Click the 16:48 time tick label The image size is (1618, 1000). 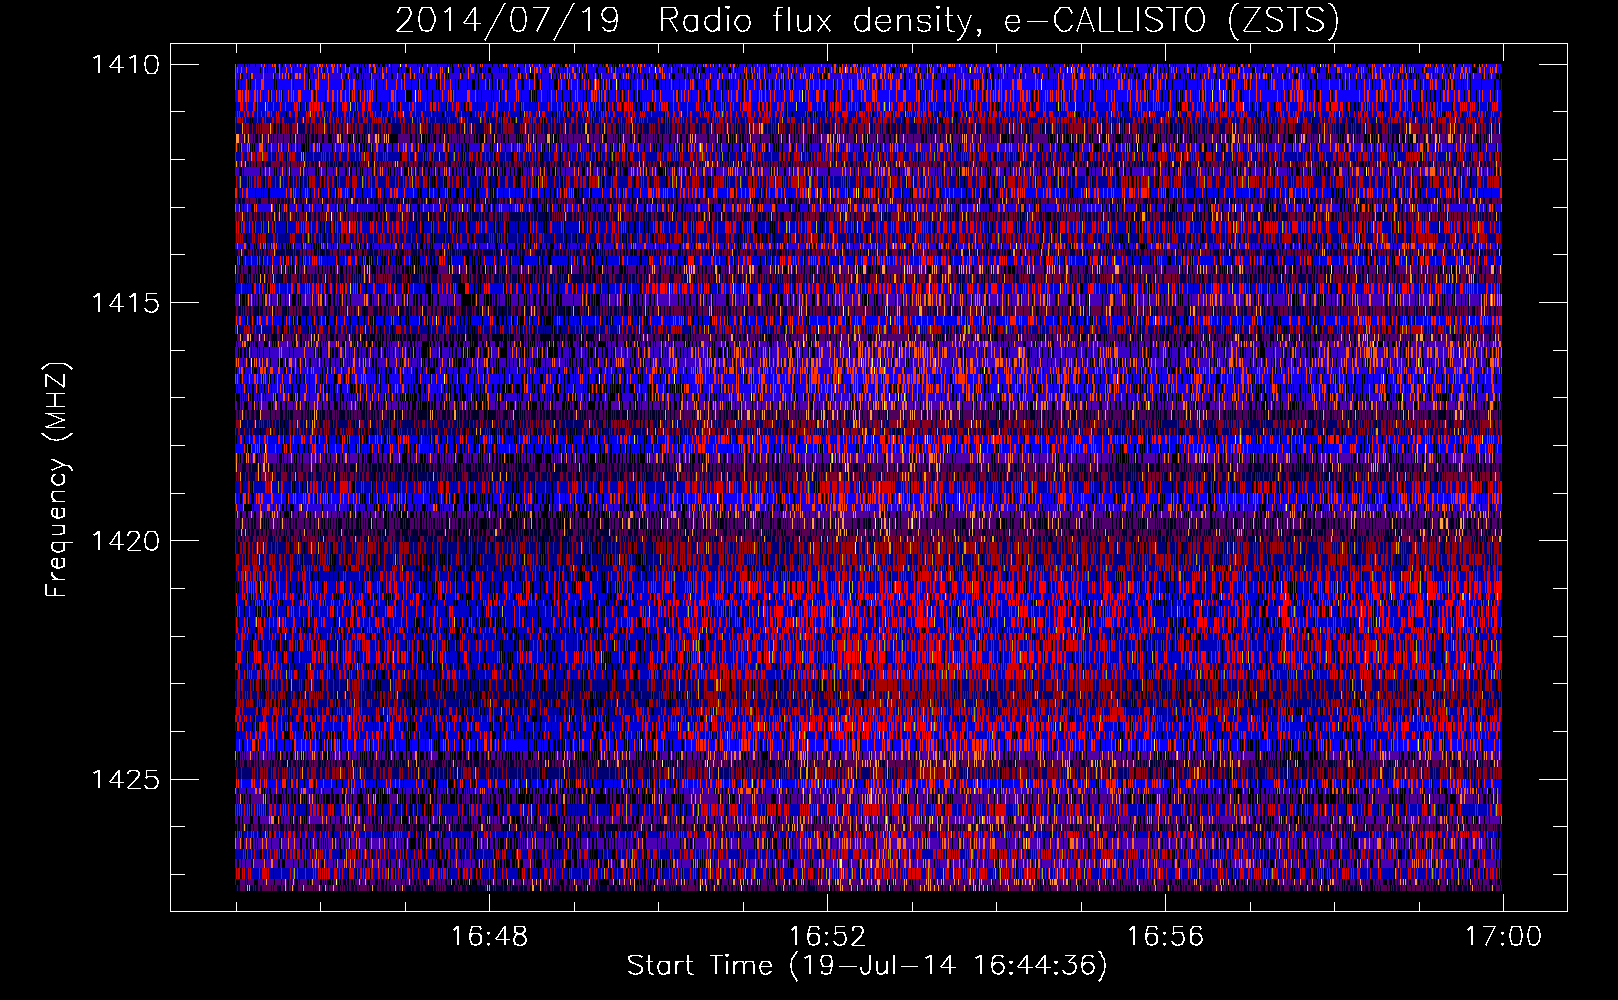point(489,937)
